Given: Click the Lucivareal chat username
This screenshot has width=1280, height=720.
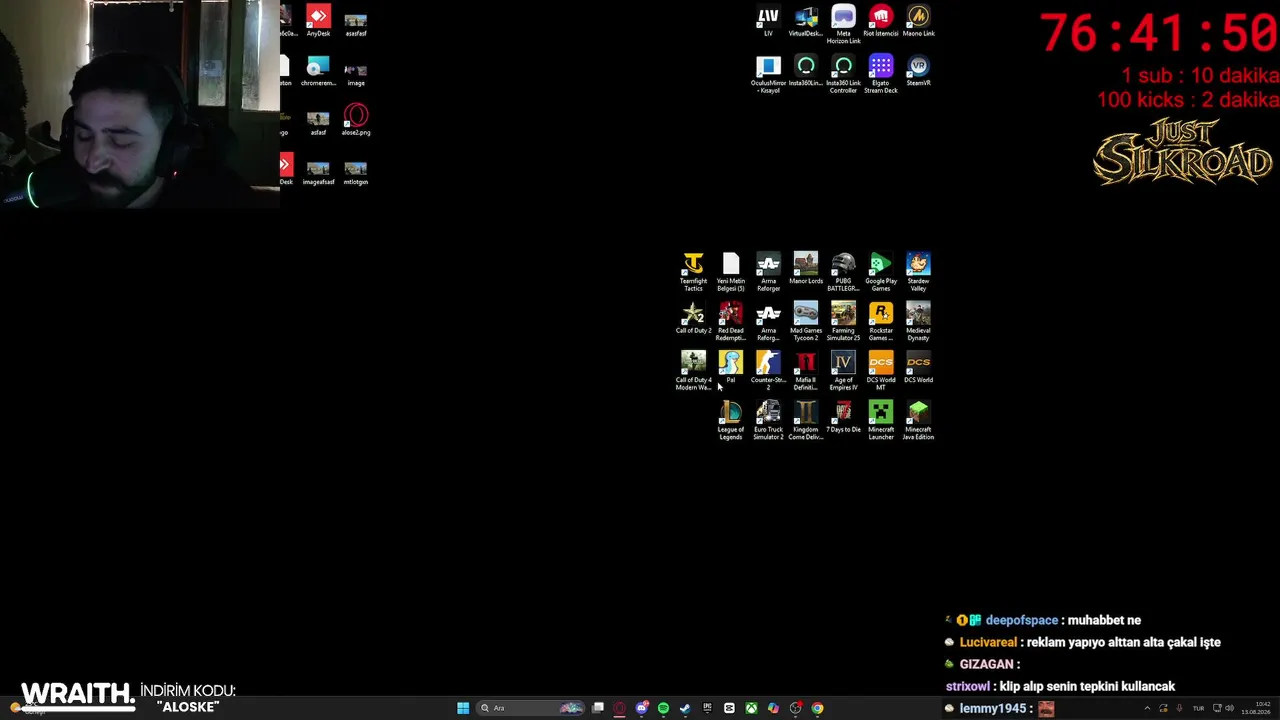Looking at the screenshot, I should pyautogui.click(x=988, y=642).
